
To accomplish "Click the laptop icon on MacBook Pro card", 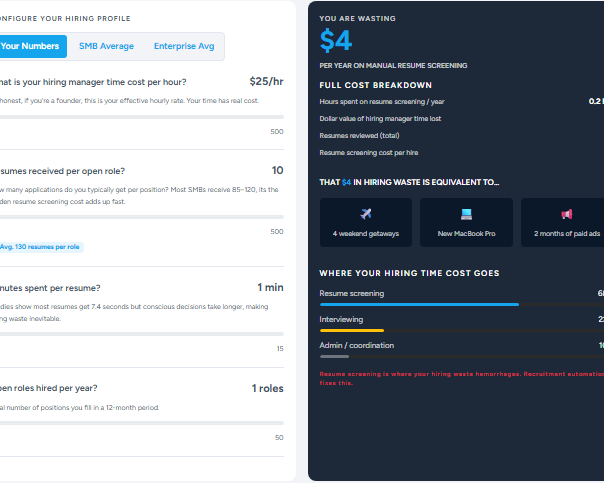I will tap(466, 214).
